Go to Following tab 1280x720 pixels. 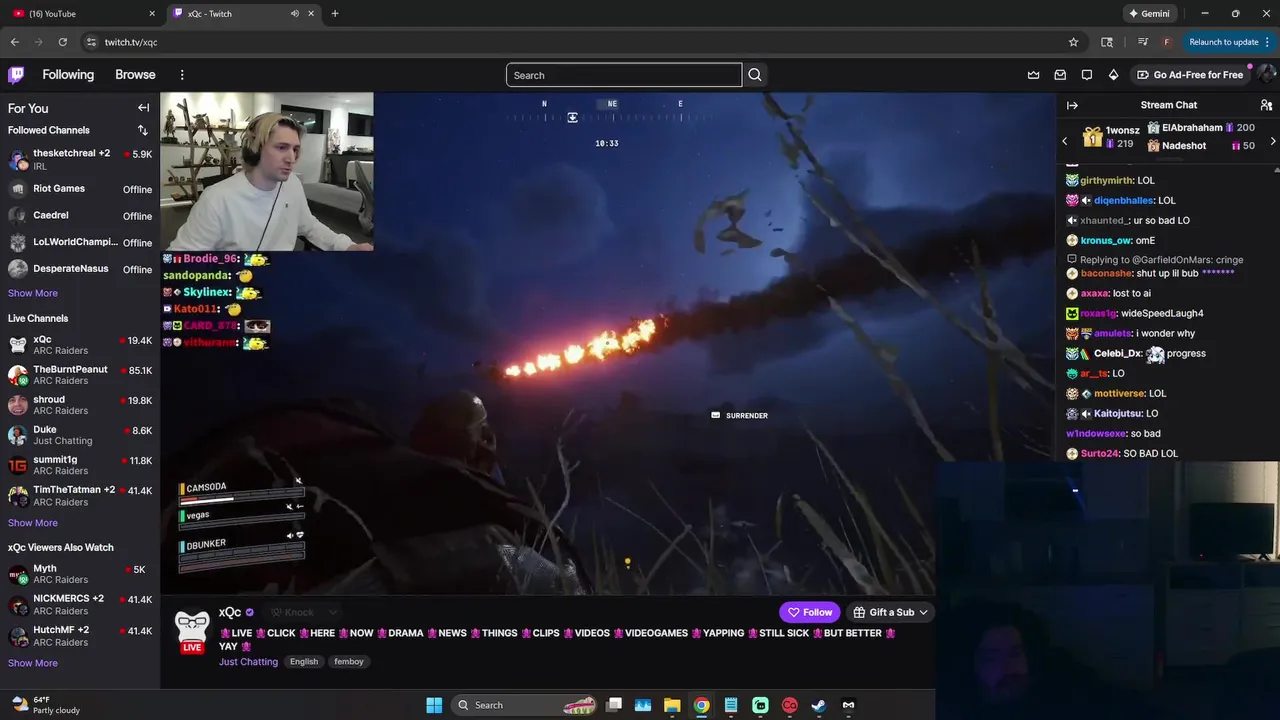pos(68,75)
